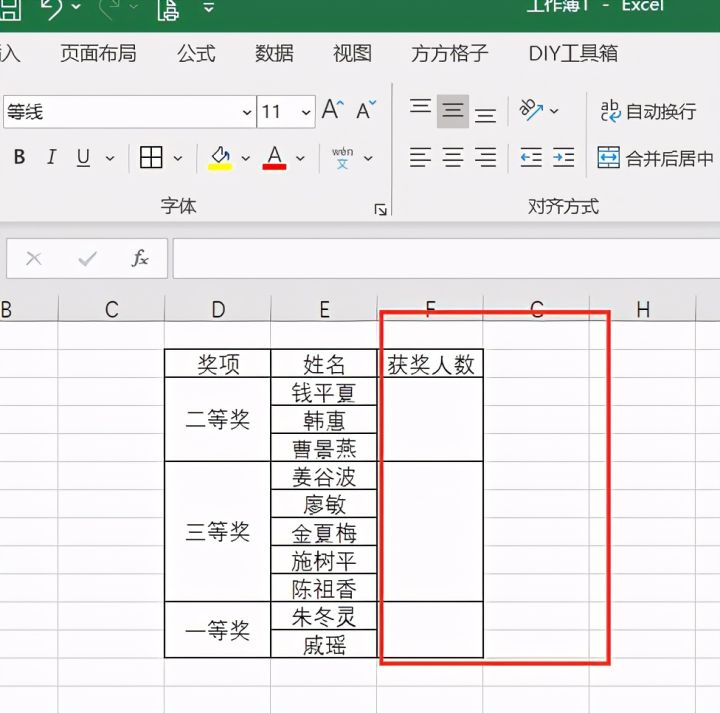Toggle Underline formatting
This screenshot has height=713, width=720.
point(83,157)
